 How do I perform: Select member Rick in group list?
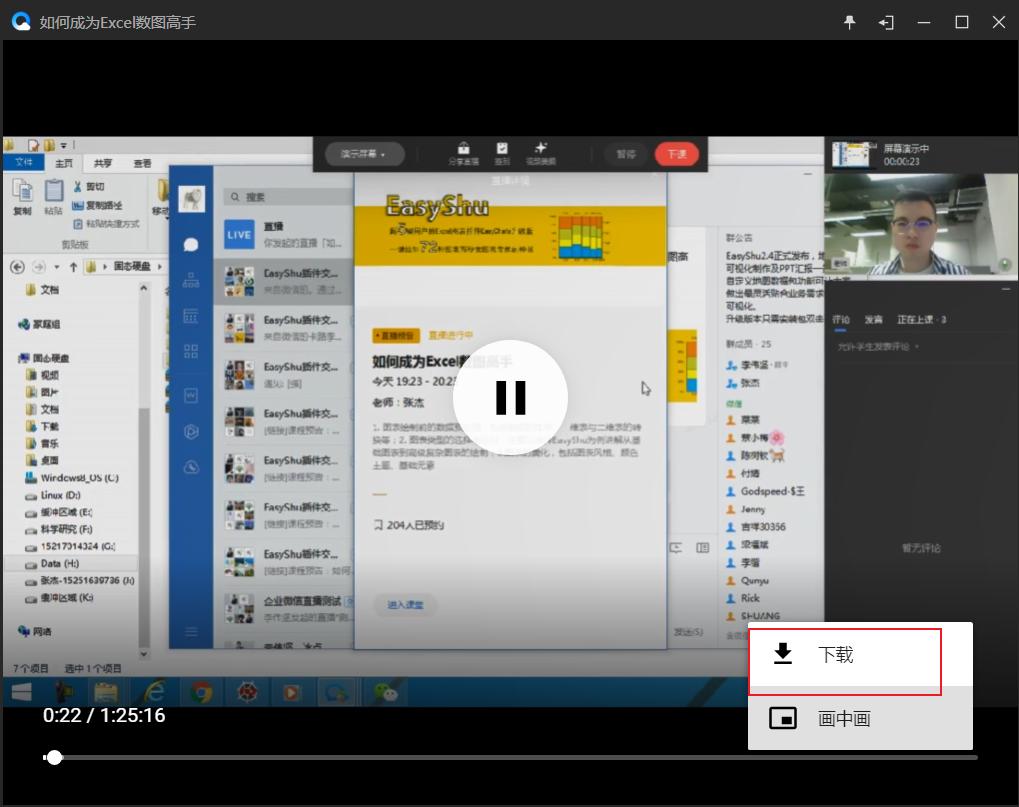[x=743, y=598]
